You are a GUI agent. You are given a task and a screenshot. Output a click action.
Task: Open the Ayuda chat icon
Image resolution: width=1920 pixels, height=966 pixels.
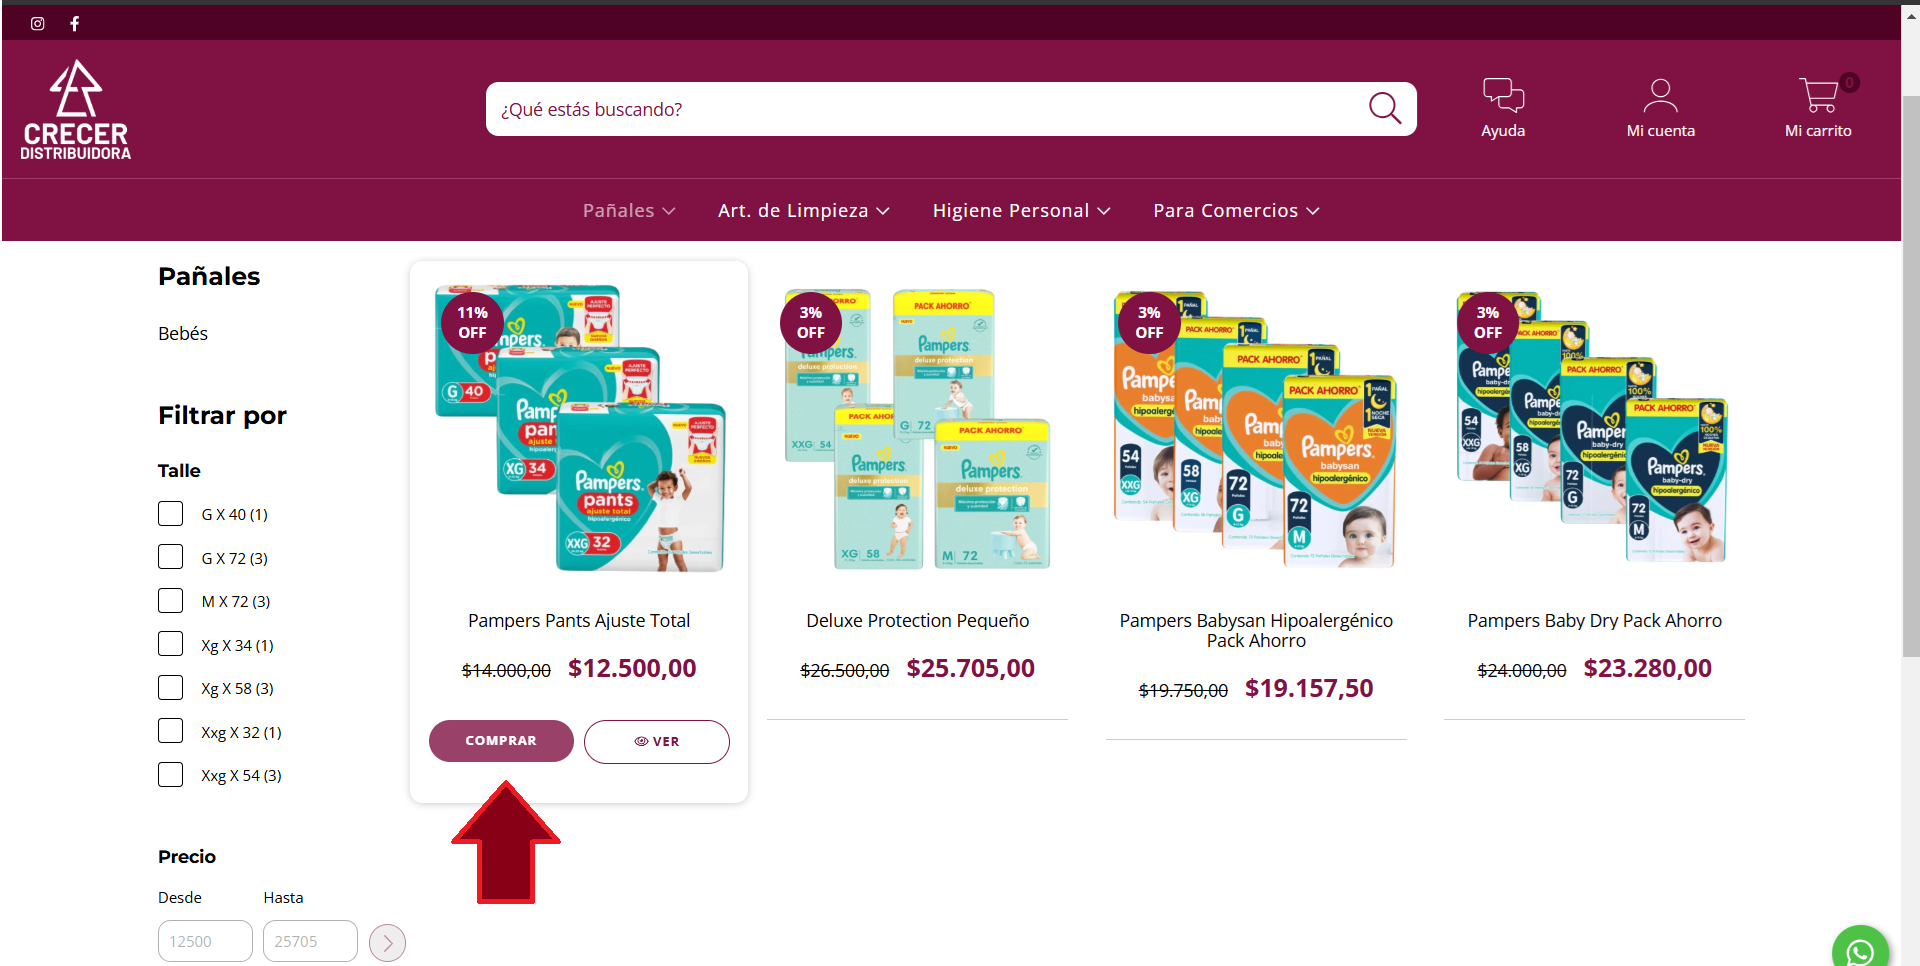click(1503, 96)
